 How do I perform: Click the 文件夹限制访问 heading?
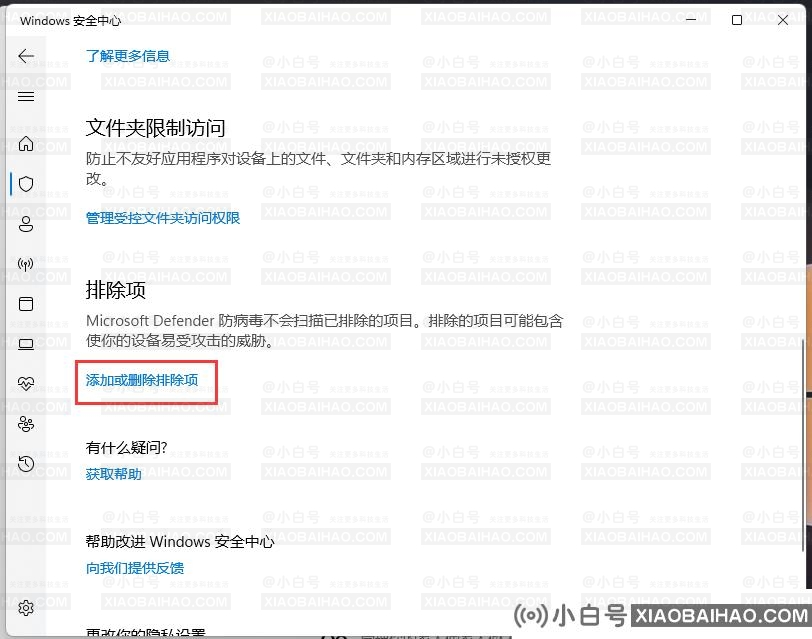[156, 128]
